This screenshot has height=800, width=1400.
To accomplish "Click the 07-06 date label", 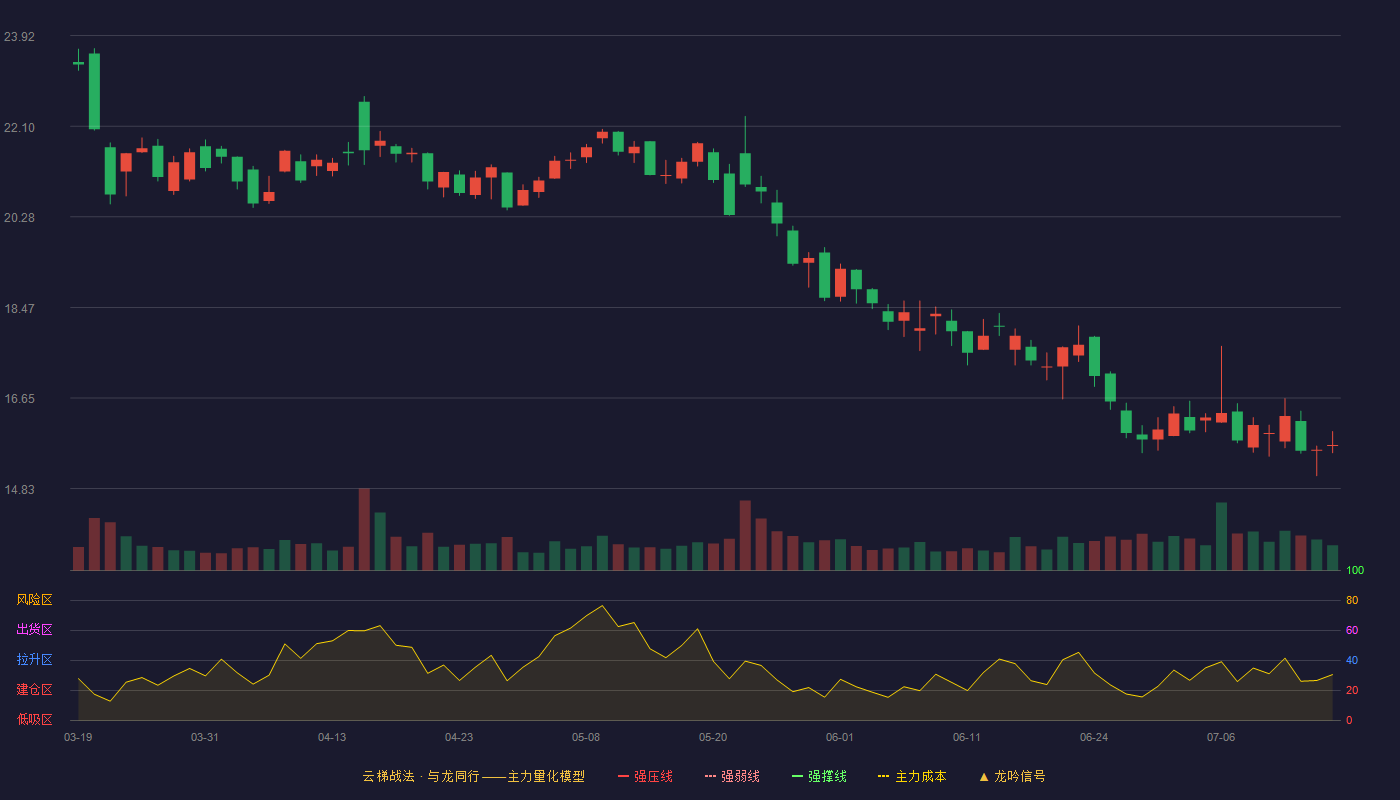I will [1221, 737].
